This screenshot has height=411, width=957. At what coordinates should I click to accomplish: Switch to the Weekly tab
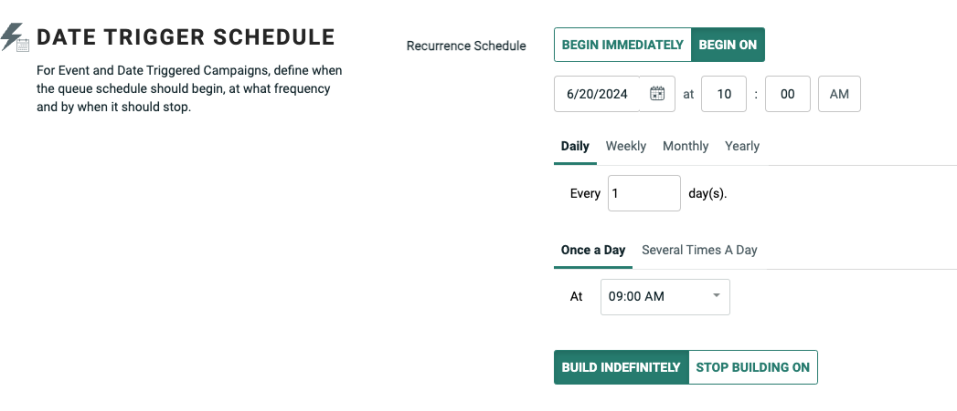pyautogui.click(x=626, y=146)
